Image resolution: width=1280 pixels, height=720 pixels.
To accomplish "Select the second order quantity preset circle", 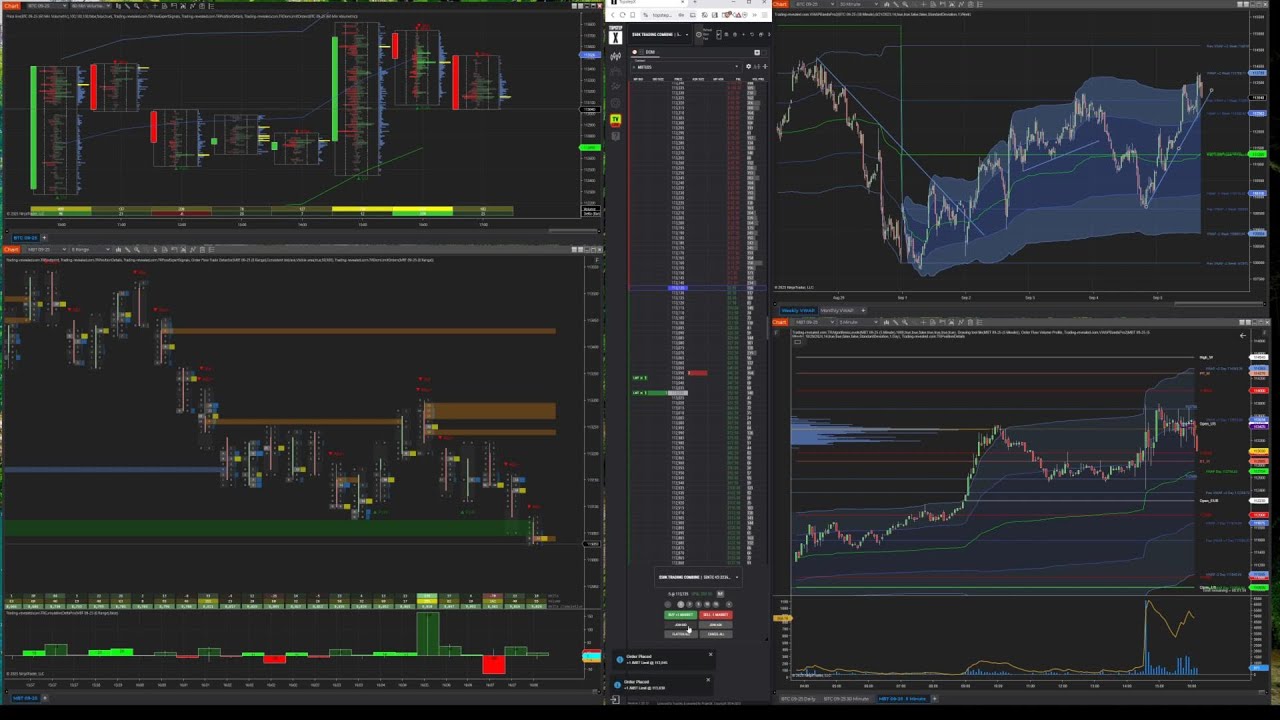I will (690, 604).
